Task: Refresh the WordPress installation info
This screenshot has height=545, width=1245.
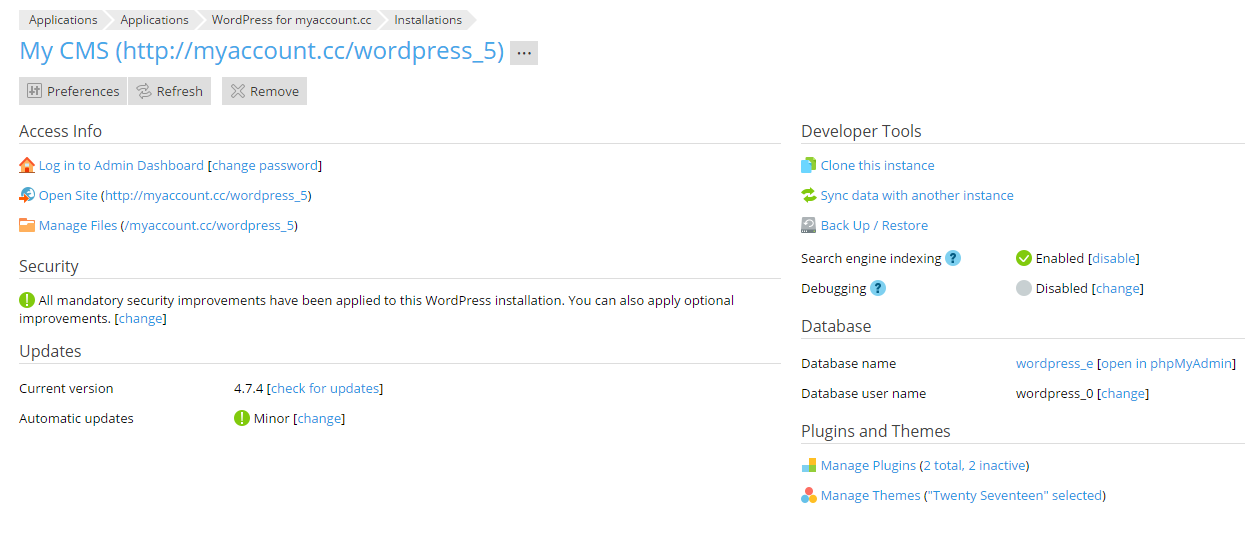Action: tap(170, 91)
